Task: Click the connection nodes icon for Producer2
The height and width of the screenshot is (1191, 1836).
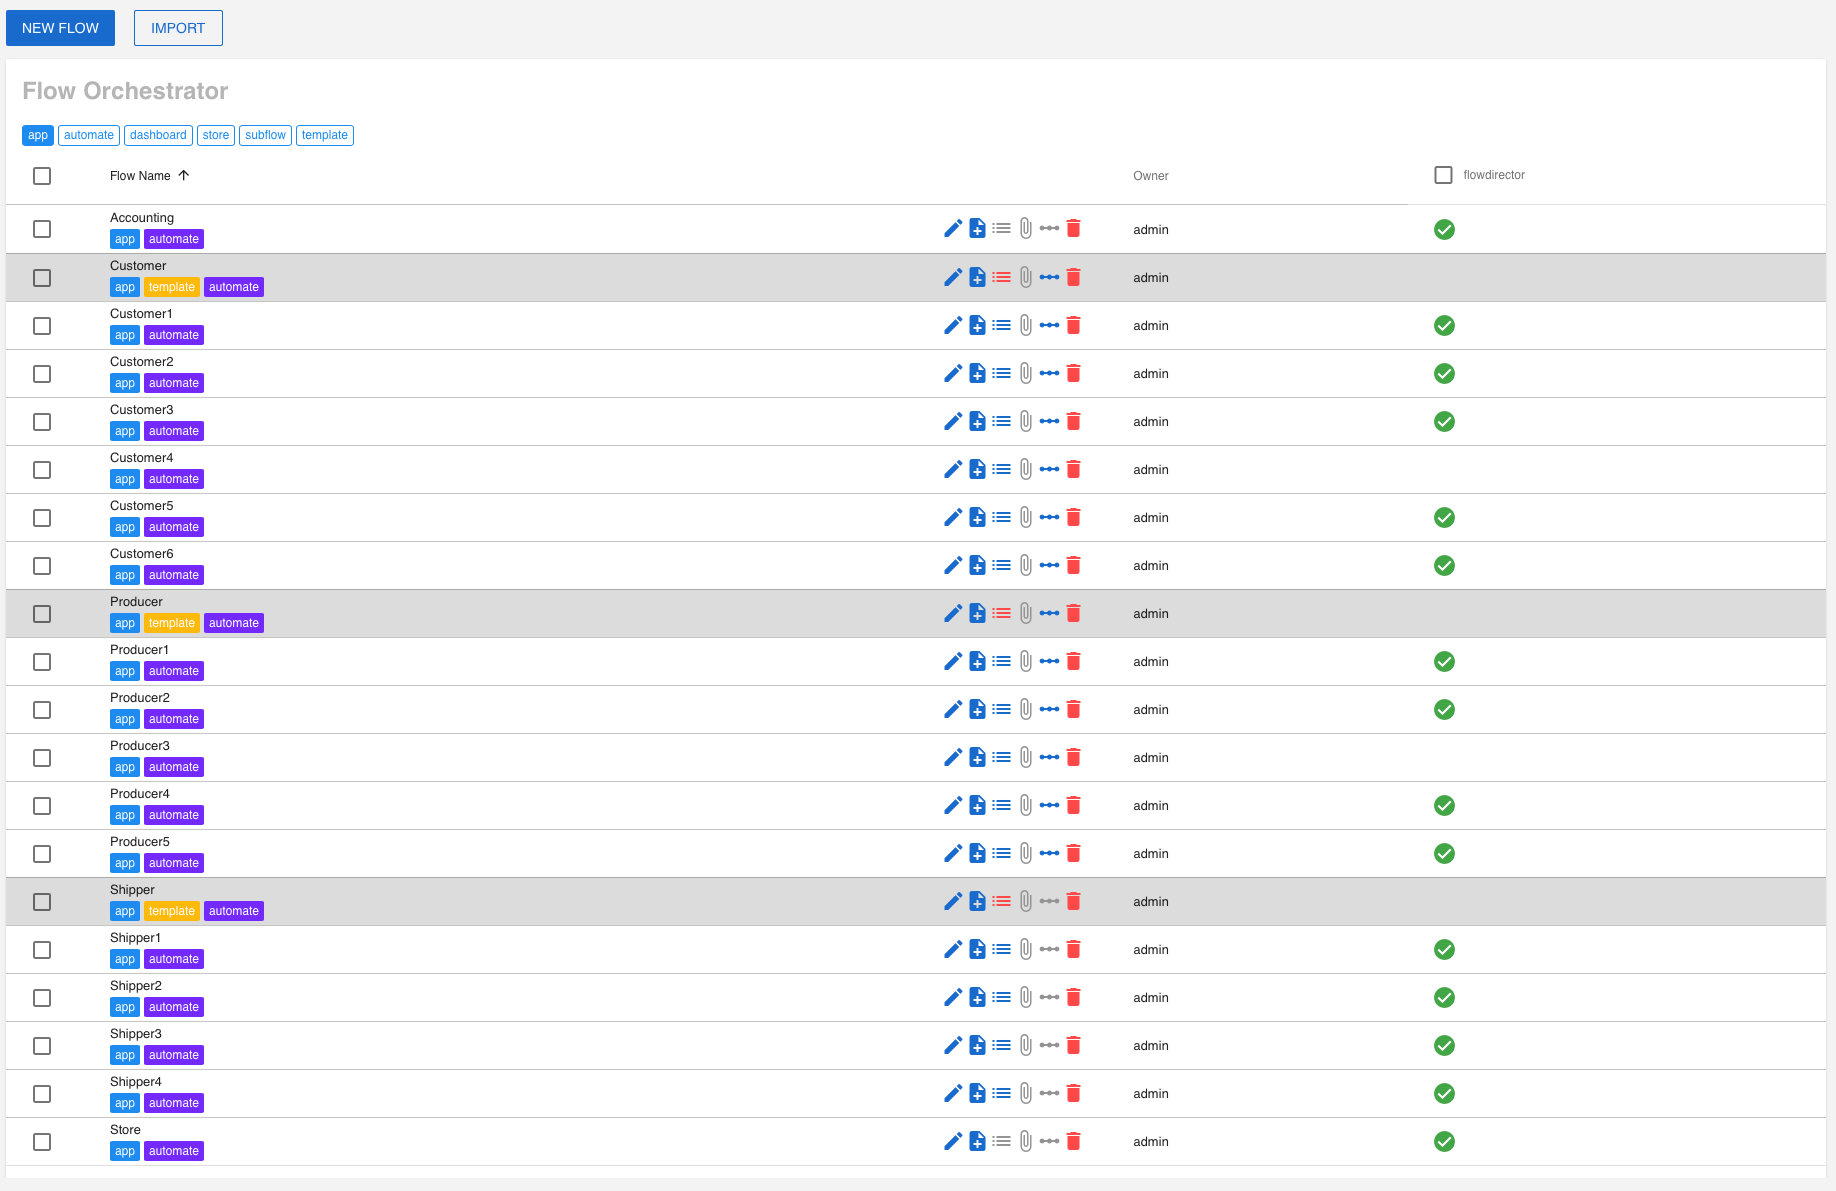Action: [x=1049, y=709]
